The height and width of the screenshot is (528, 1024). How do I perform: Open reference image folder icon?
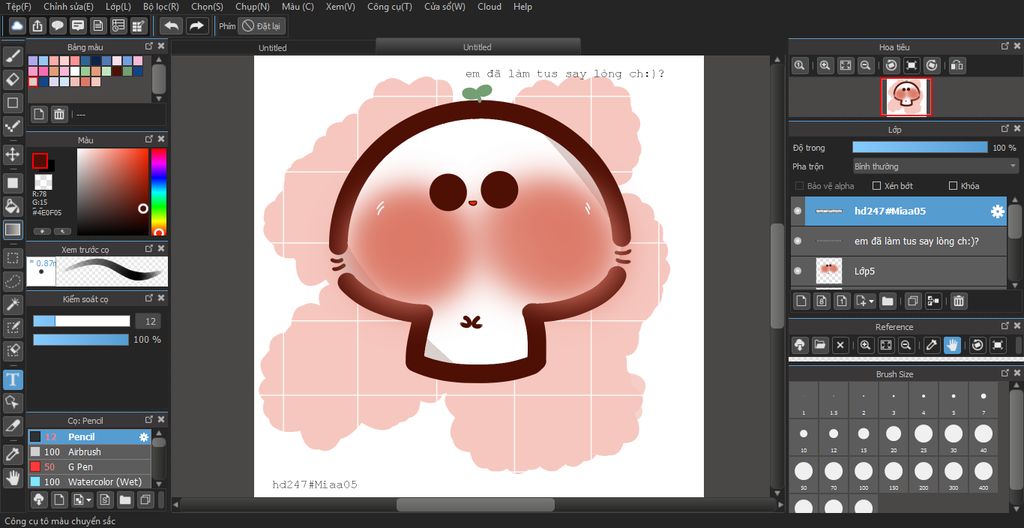click(x=820, y=345)
